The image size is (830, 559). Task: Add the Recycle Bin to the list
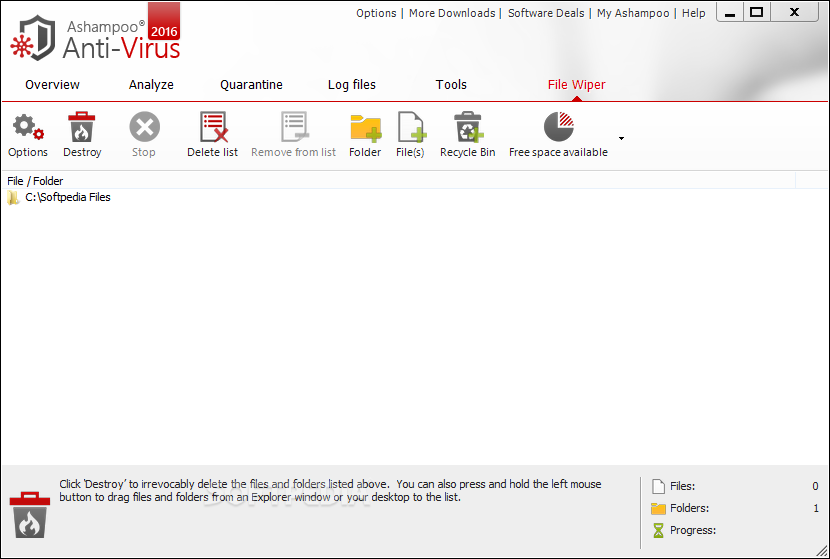(468, 127)
